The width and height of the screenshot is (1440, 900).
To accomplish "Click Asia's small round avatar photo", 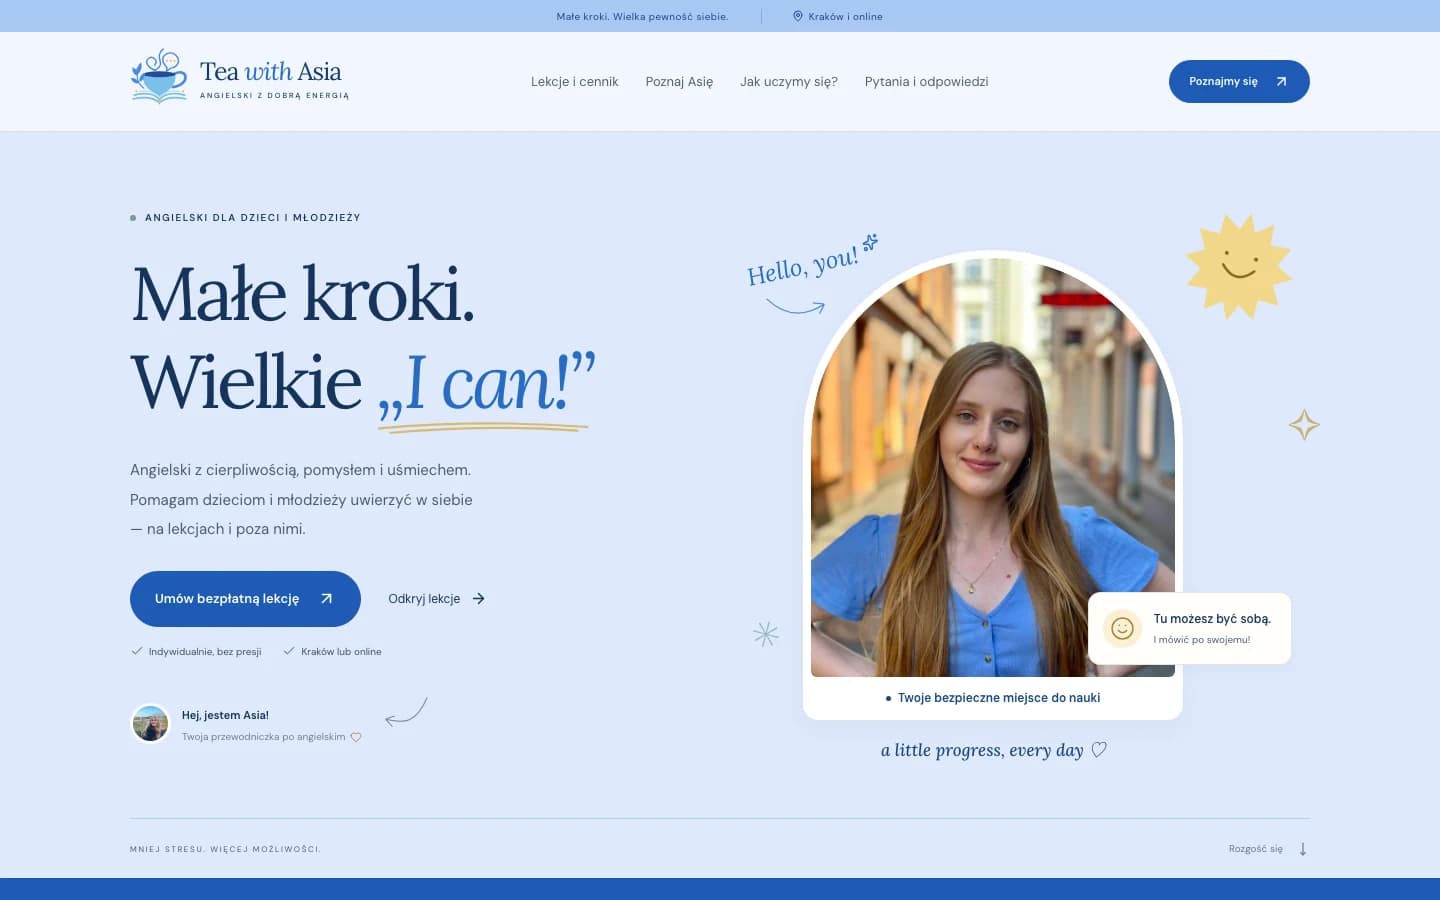I will (151, 723).
